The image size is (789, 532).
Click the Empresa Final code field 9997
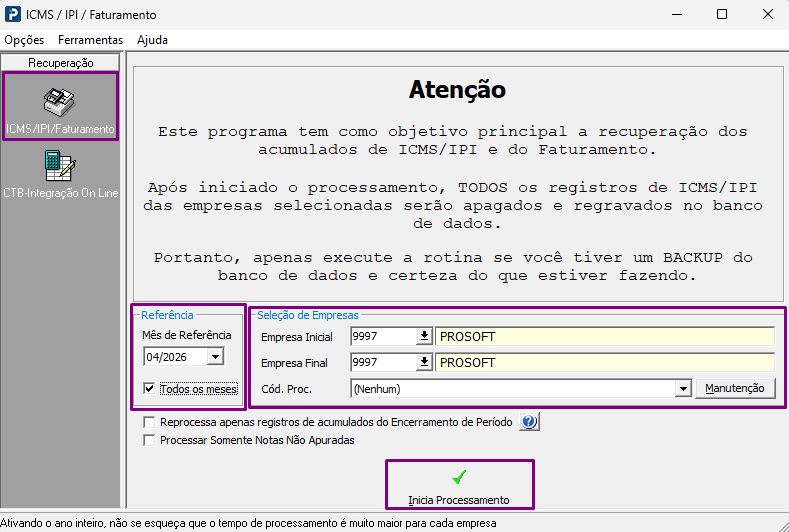click(383, 362)
